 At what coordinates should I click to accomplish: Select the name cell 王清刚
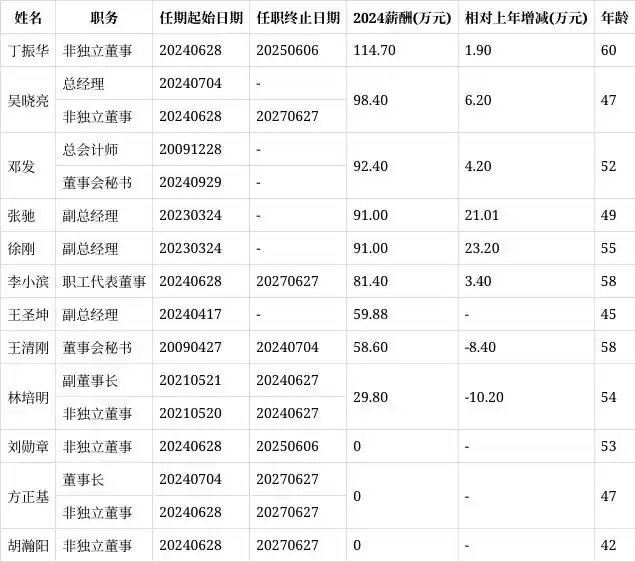click(28, 348)
